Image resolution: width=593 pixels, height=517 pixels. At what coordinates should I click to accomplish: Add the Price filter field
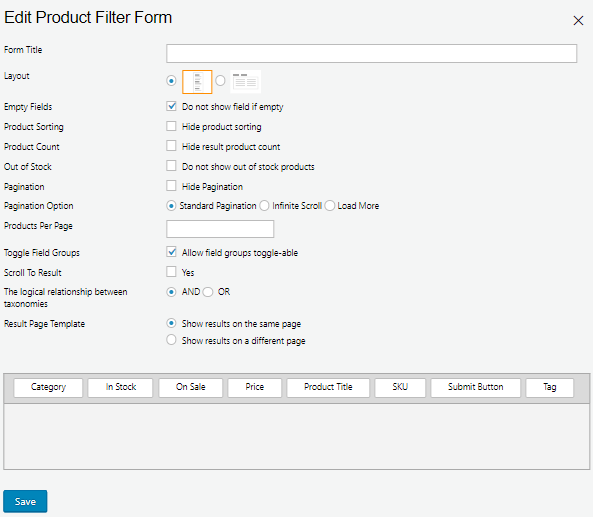(255, 388)
